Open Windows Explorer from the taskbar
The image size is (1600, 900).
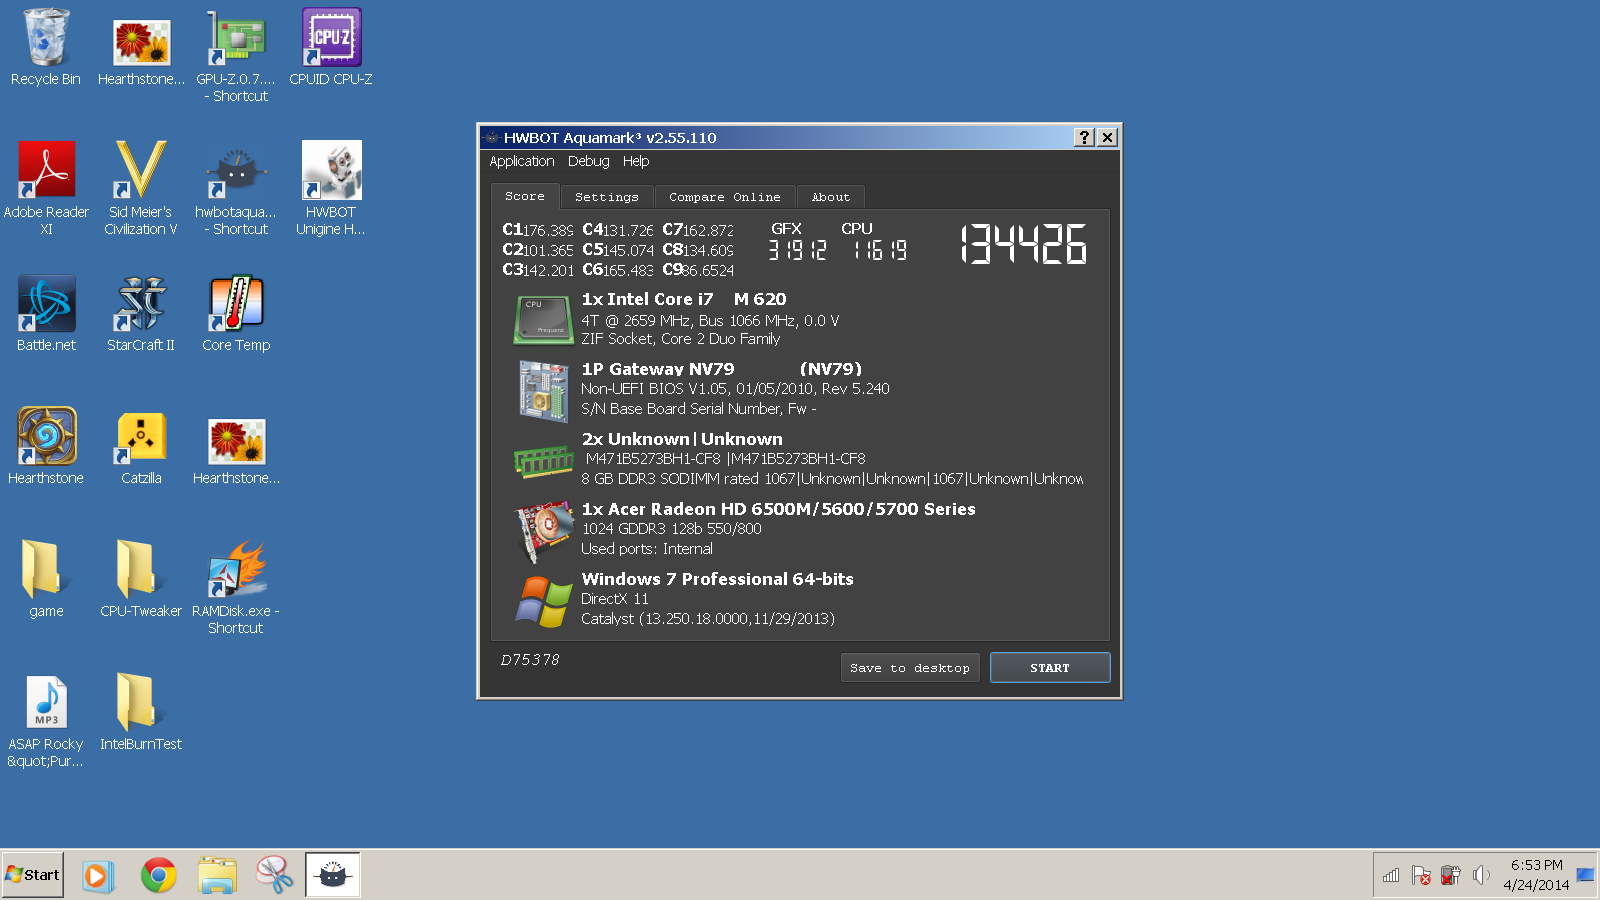tap(217, 876)
